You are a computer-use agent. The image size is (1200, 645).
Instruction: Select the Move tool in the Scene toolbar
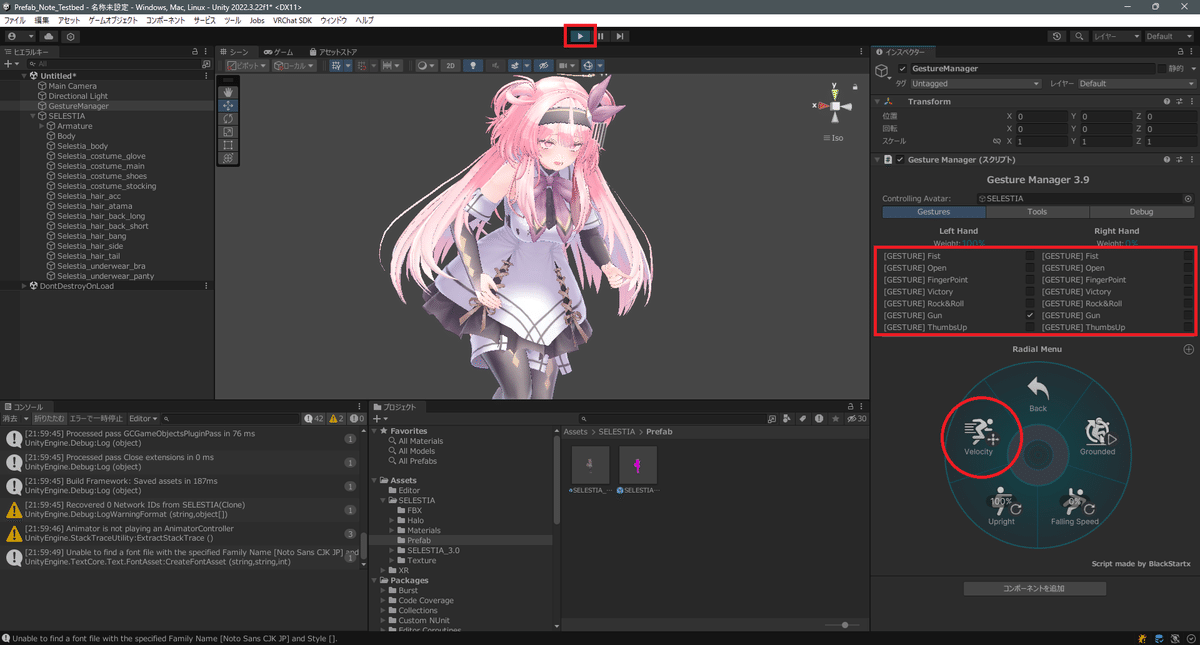click(x=228, y=105)
